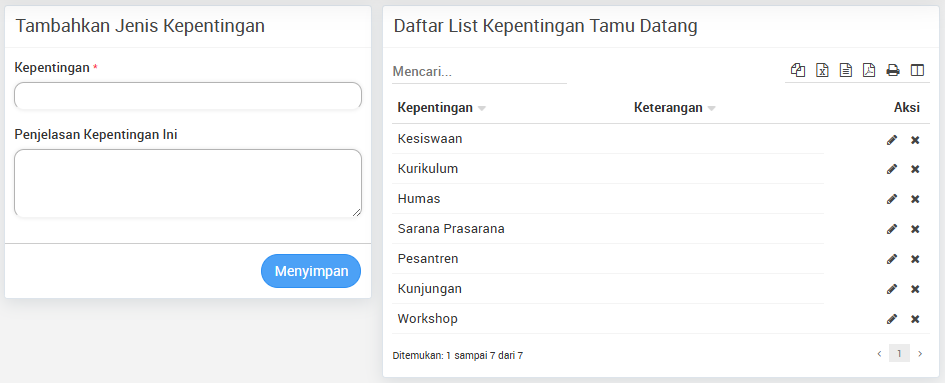Focus the Mencari search box

pyautogui.click(x=479, y=71)
